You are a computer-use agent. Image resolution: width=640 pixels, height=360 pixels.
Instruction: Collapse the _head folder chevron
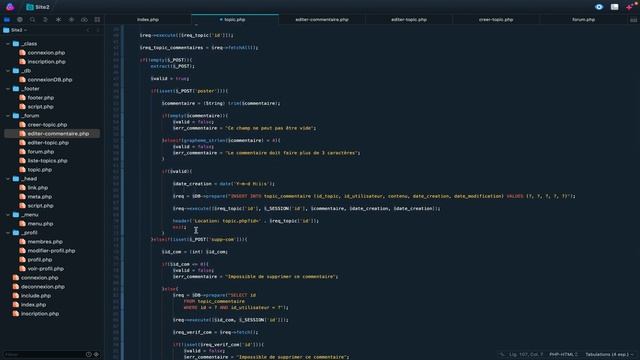tap(8, 179)
